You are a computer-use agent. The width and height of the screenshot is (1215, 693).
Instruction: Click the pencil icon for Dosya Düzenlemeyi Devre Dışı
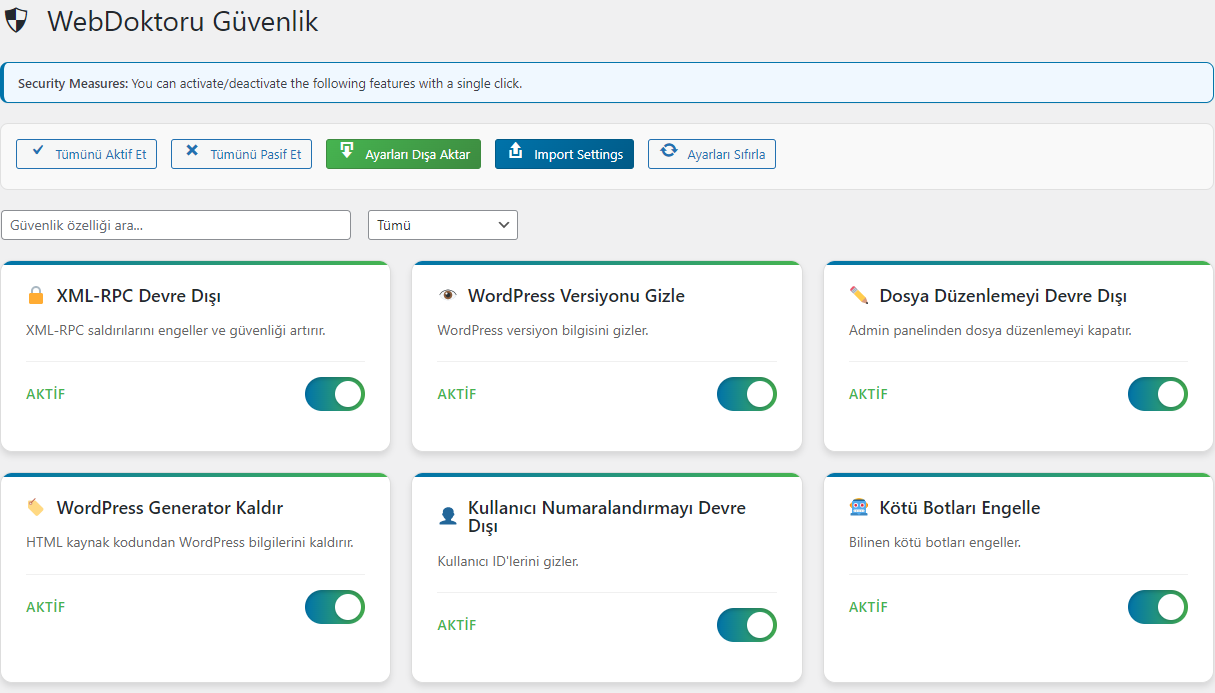(858, 296)
